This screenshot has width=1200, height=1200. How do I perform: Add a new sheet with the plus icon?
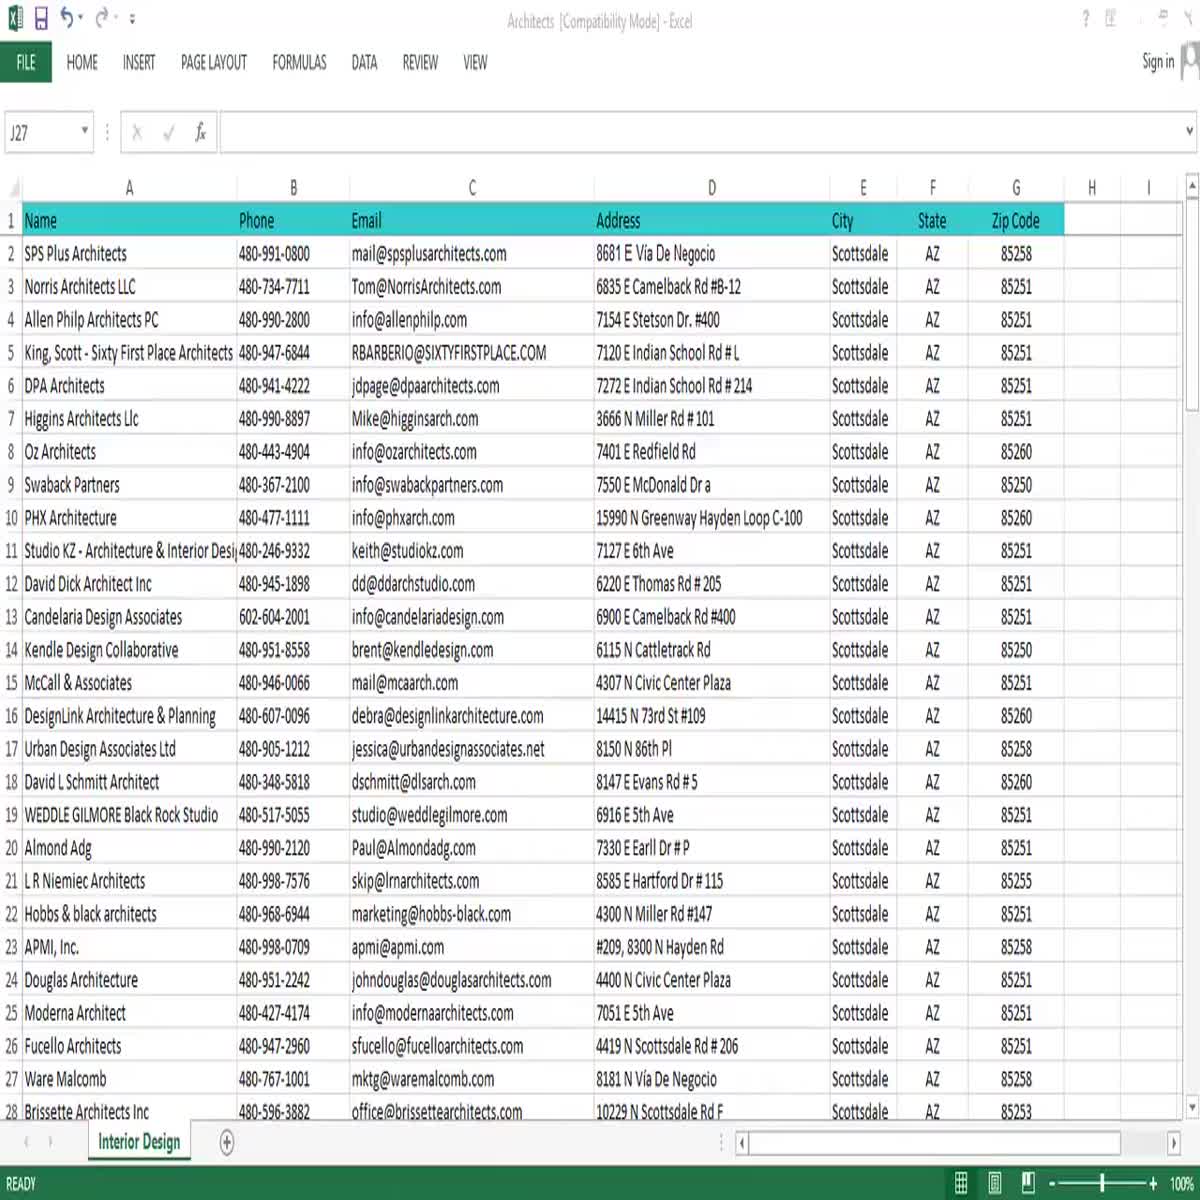pyautogui.click(x=227, y=1142)
